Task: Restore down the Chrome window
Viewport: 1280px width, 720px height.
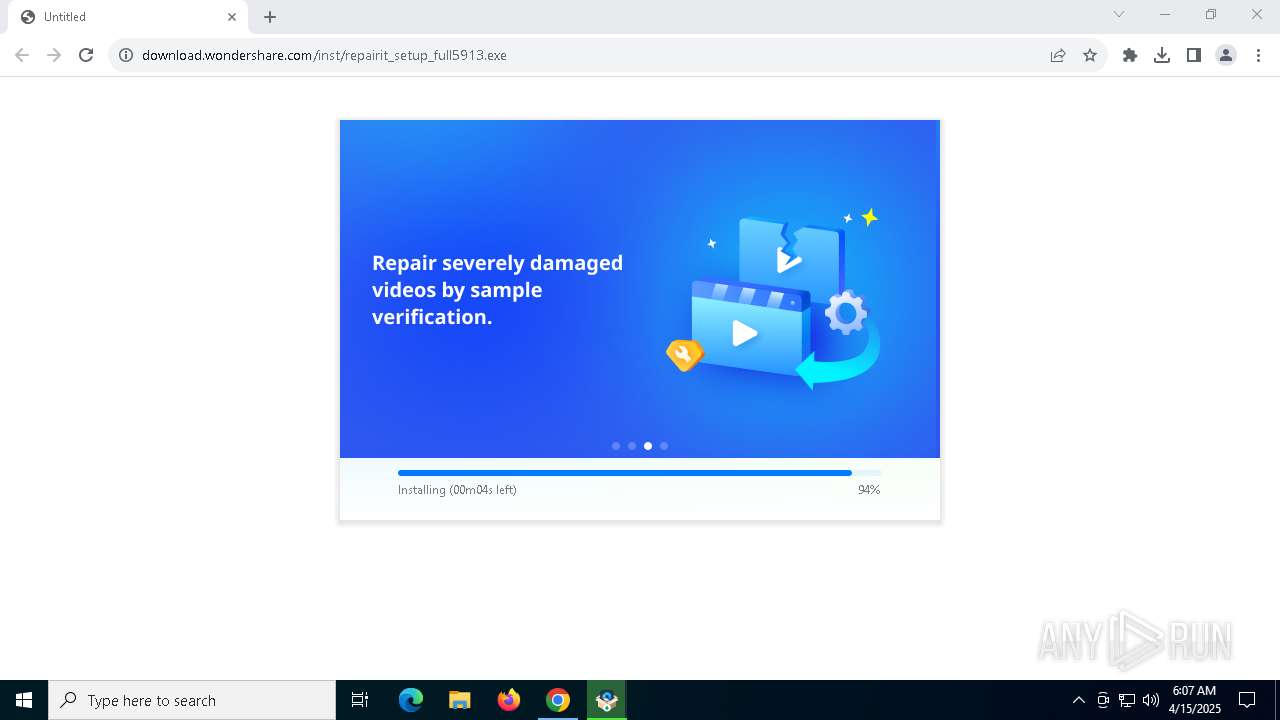Action: [1211, 14]
